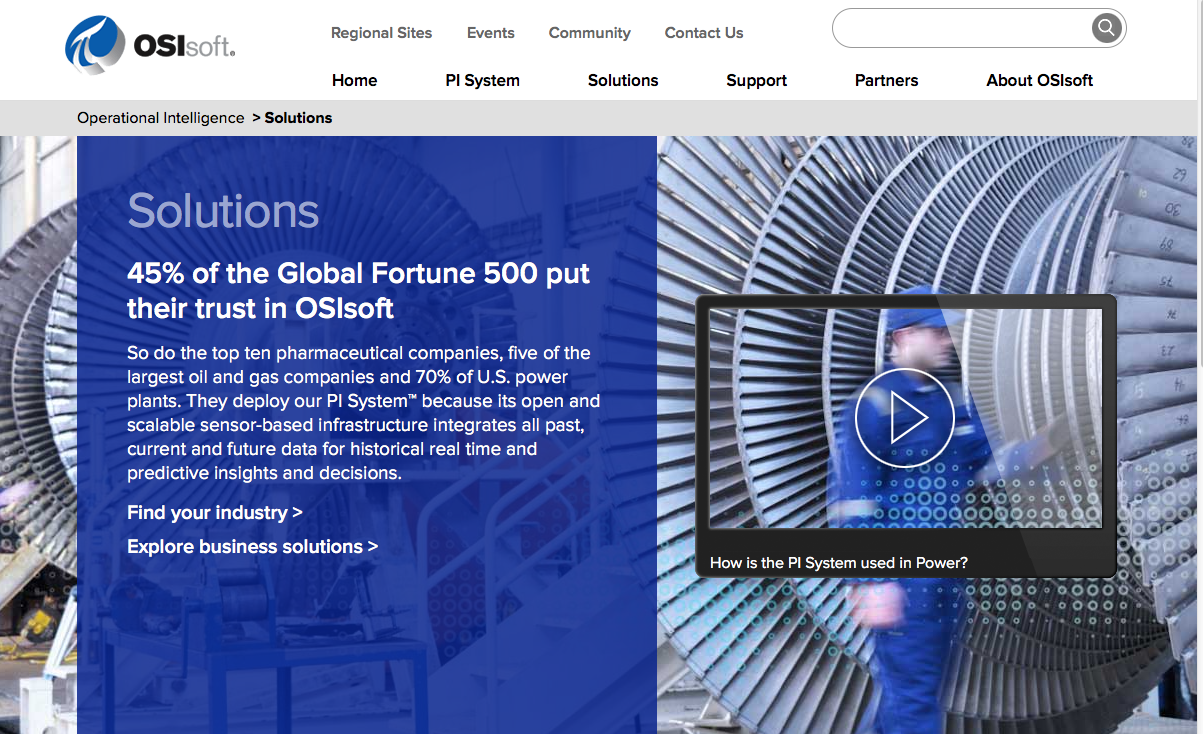1203x734 pixels.
Task: Open the PI System menu
Action: pos(483,80)
